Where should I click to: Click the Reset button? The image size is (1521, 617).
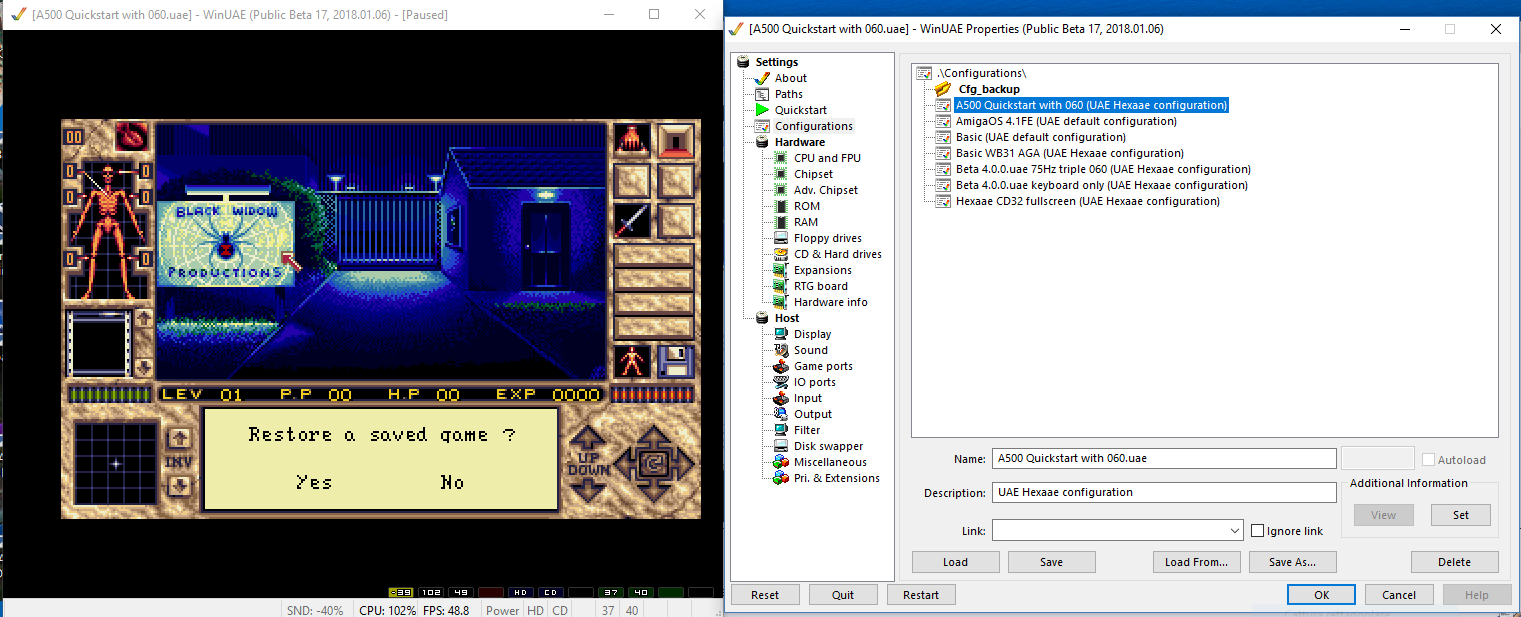pyautogui.click(x=765, y=595)
